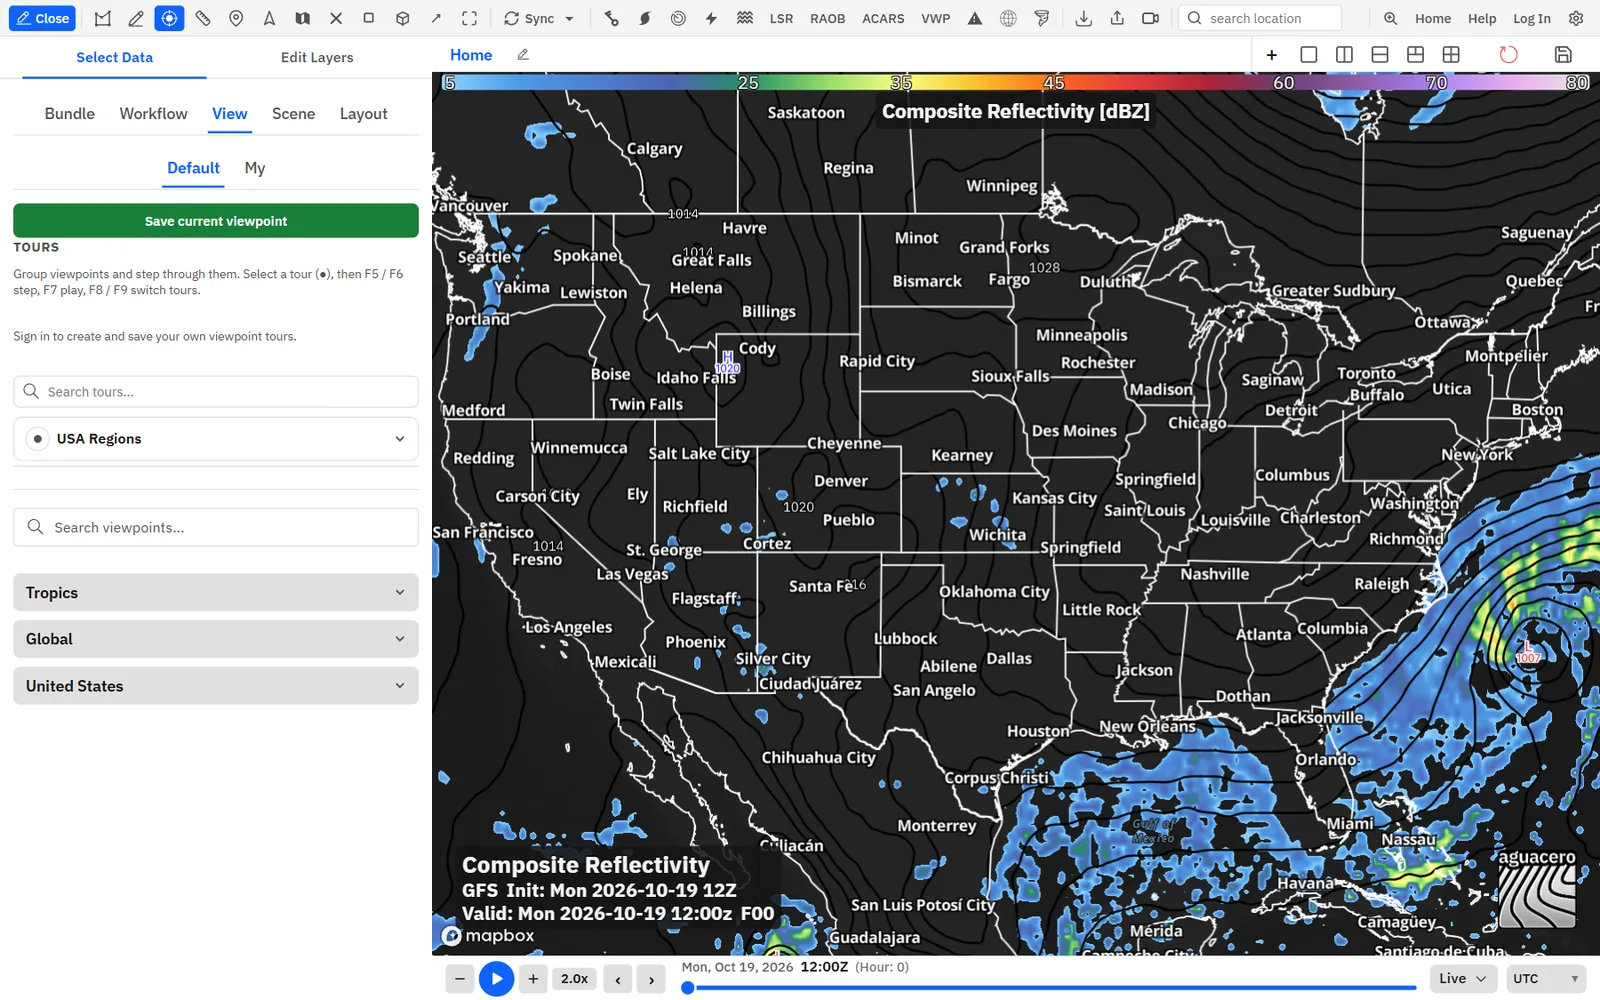Expand the United States section
The image size is (1600, 1000).
point(216,686)
